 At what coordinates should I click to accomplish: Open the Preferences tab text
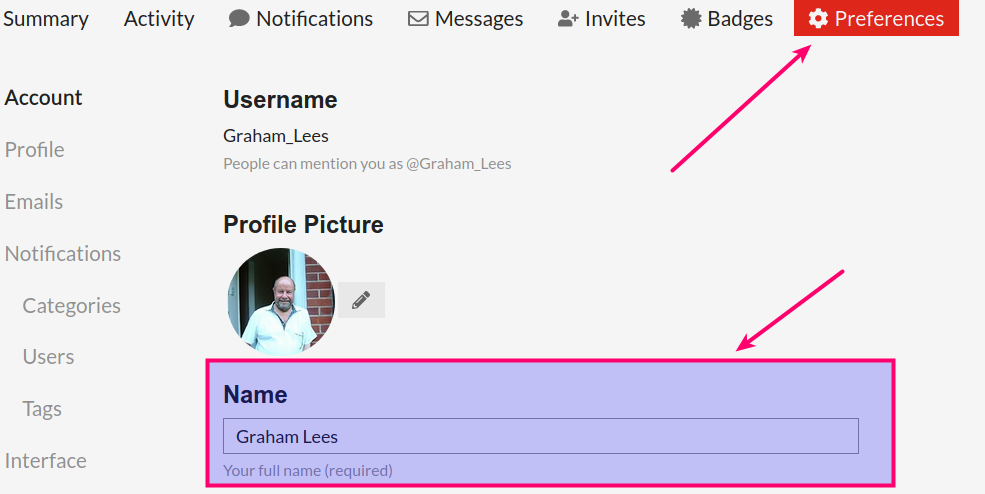889,19
